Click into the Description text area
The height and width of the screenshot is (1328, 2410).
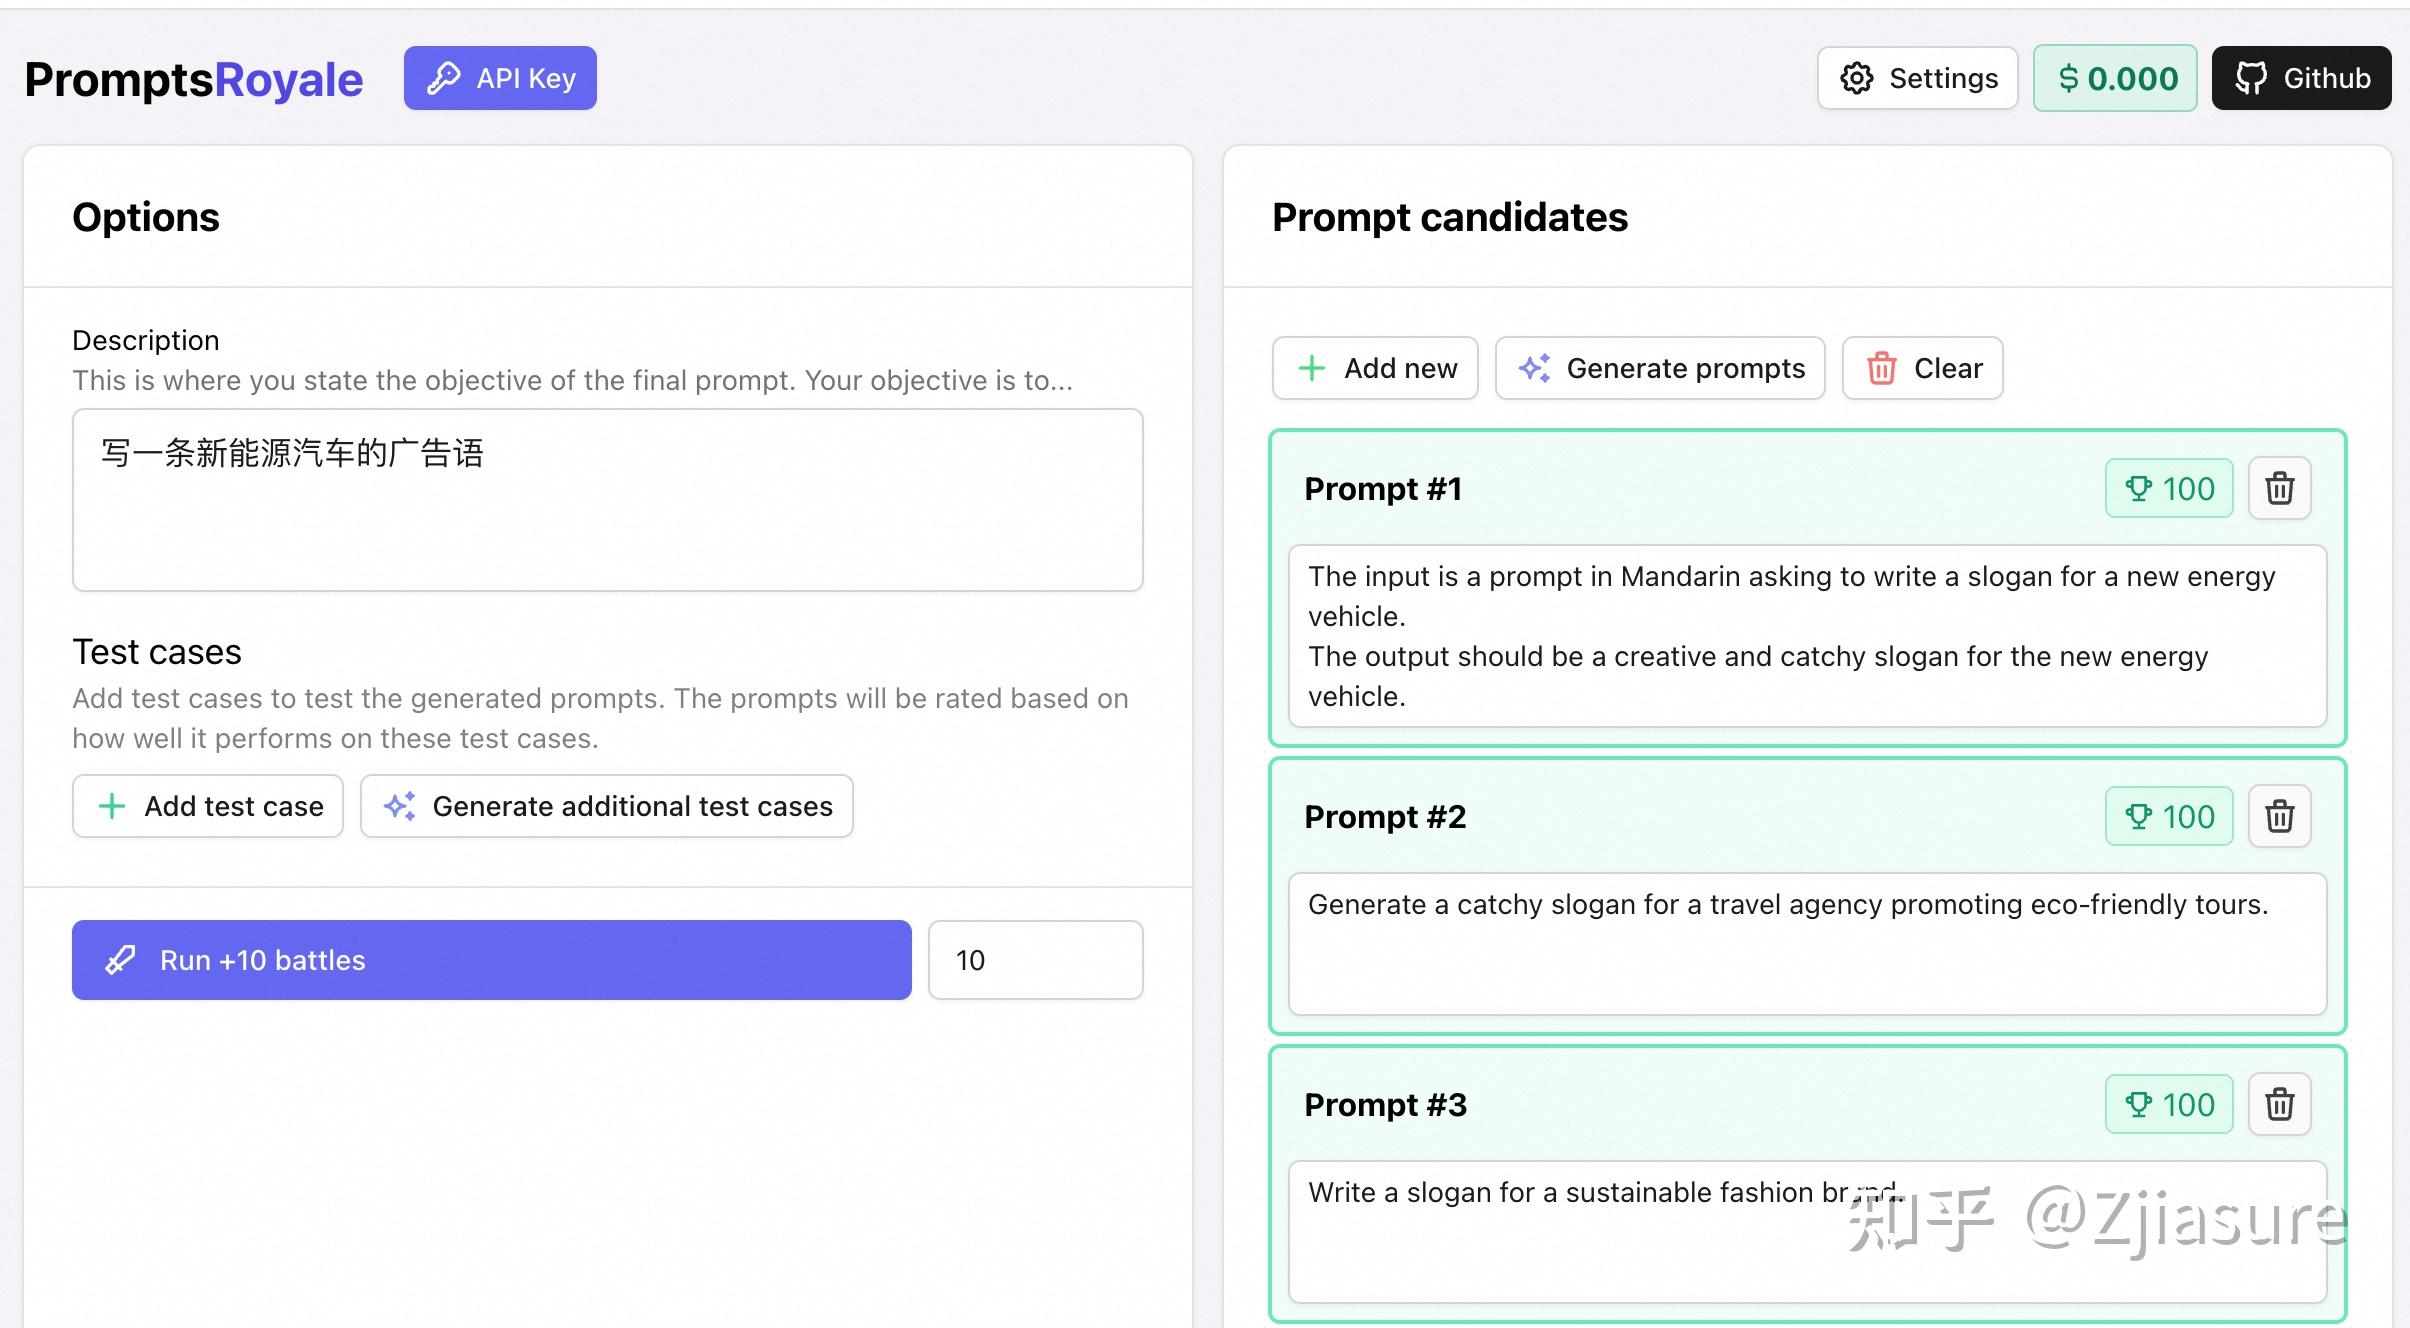point(607,500)
